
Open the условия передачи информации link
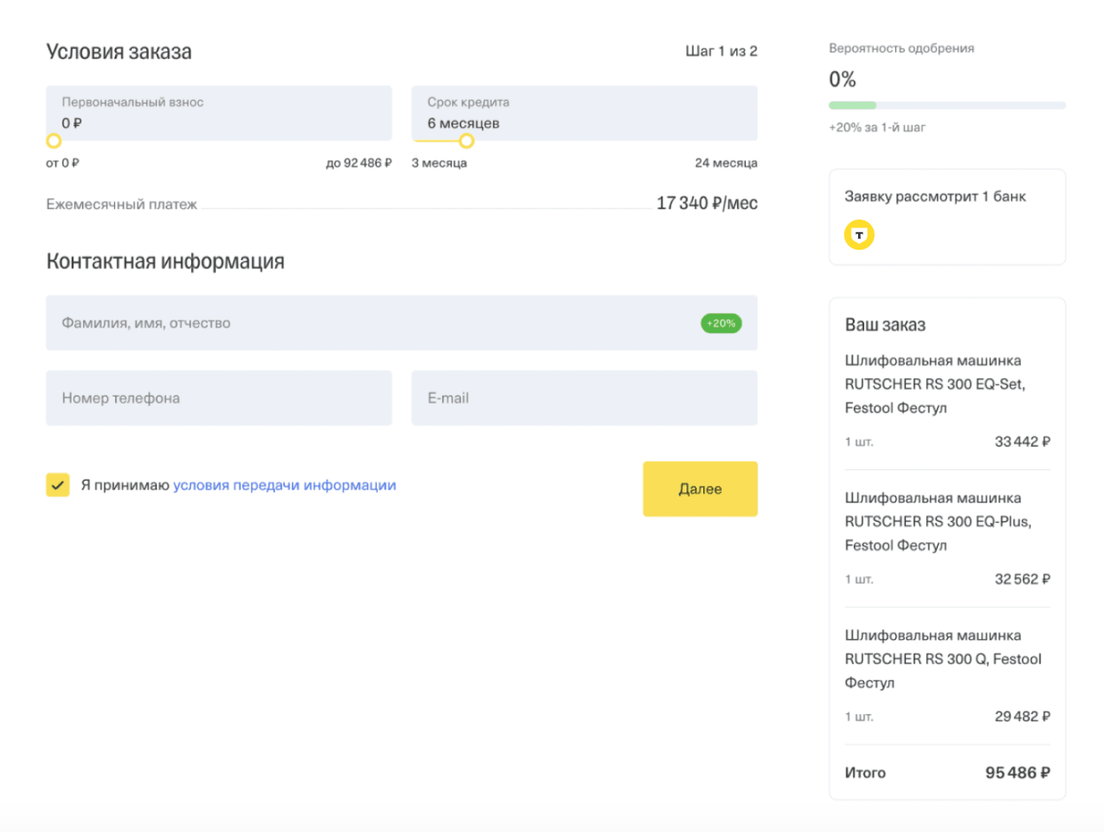pyautogui.click(x=284, y=485)
